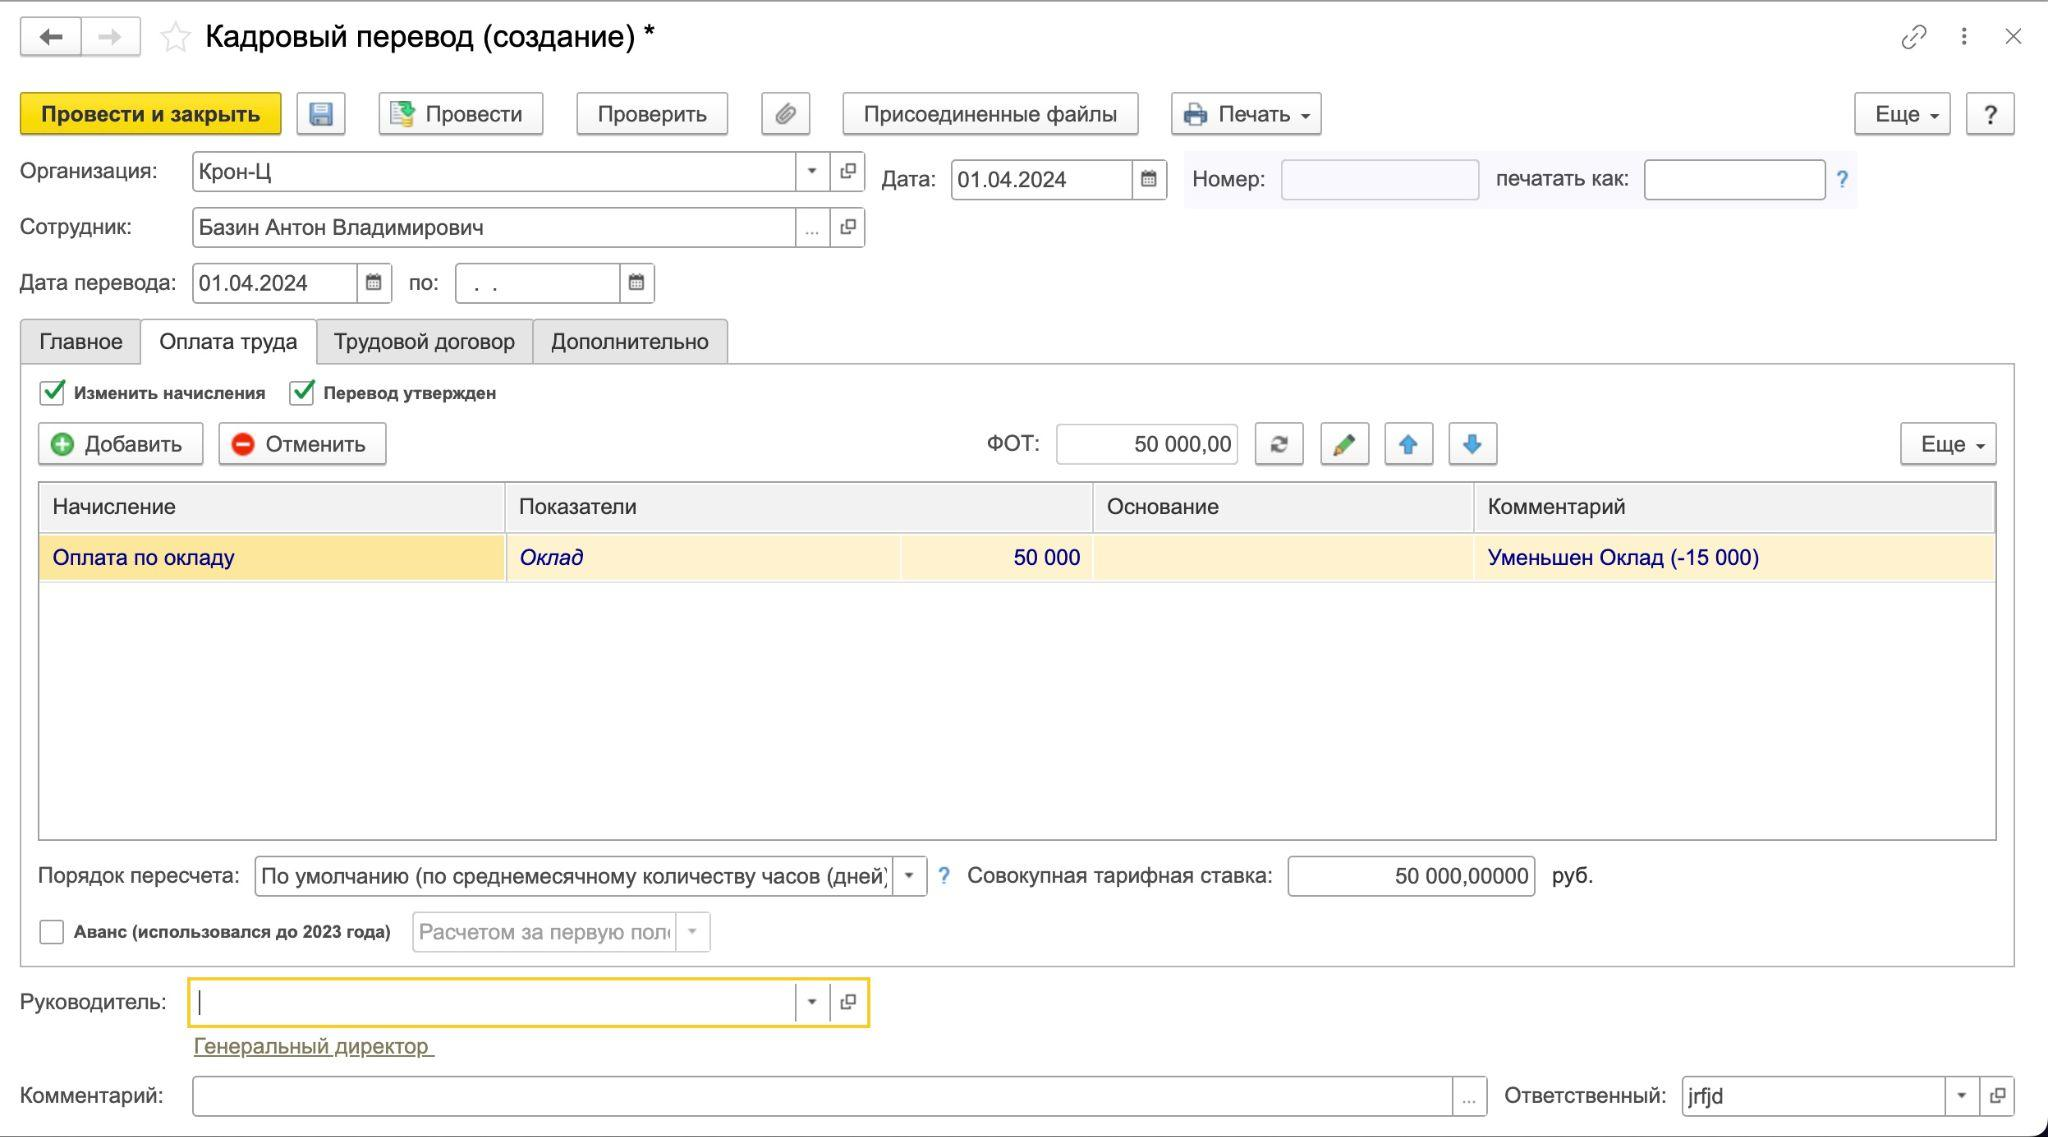Open the calendar for the Дата field
Image resolution: width=2048 pixels, height=1137 pixels.
1149,180
